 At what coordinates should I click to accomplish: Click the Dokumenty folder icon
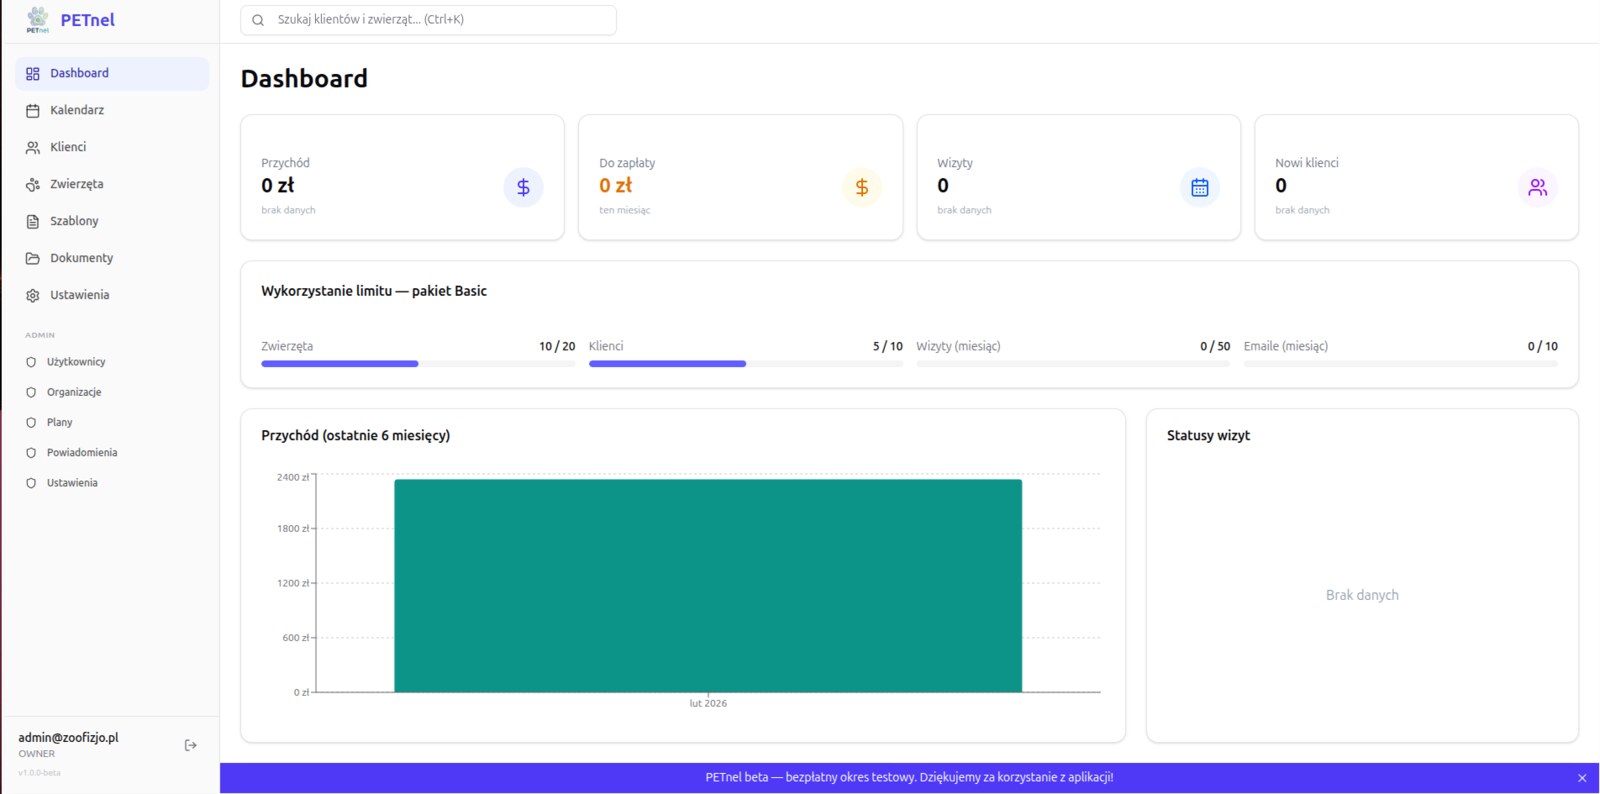pos(33,258)
